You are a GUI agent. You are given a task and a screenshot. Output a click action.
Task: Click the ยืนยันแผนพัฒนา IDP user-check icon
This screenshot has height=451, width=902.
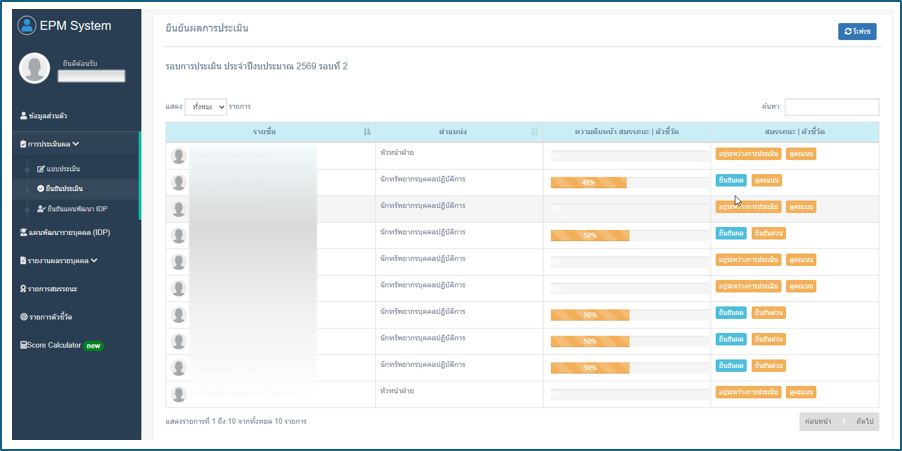(41, 209)
